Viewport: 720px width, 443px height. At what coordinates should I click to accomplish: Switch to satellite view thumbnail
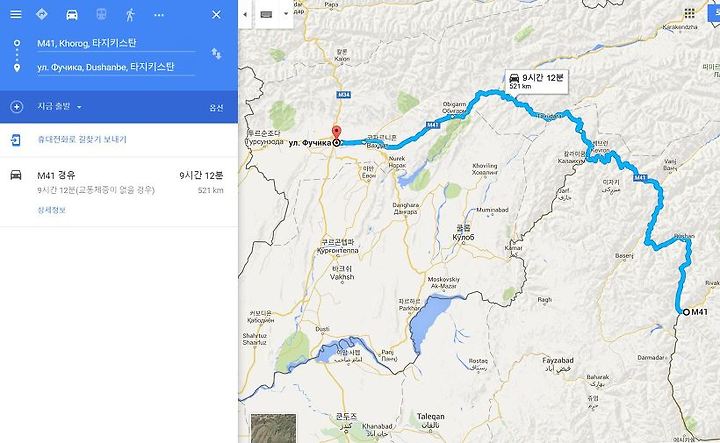pyautogui.click(x=273, y=428)
